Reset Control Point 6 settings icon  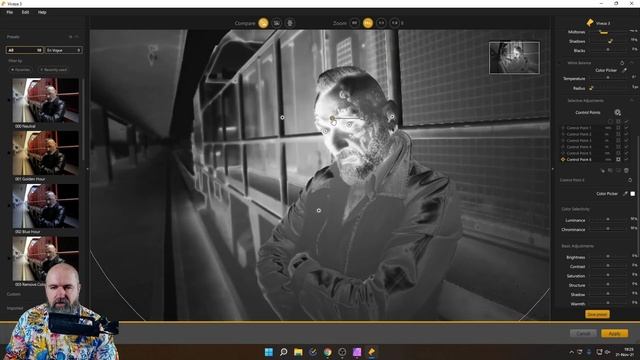click(630, 180)
